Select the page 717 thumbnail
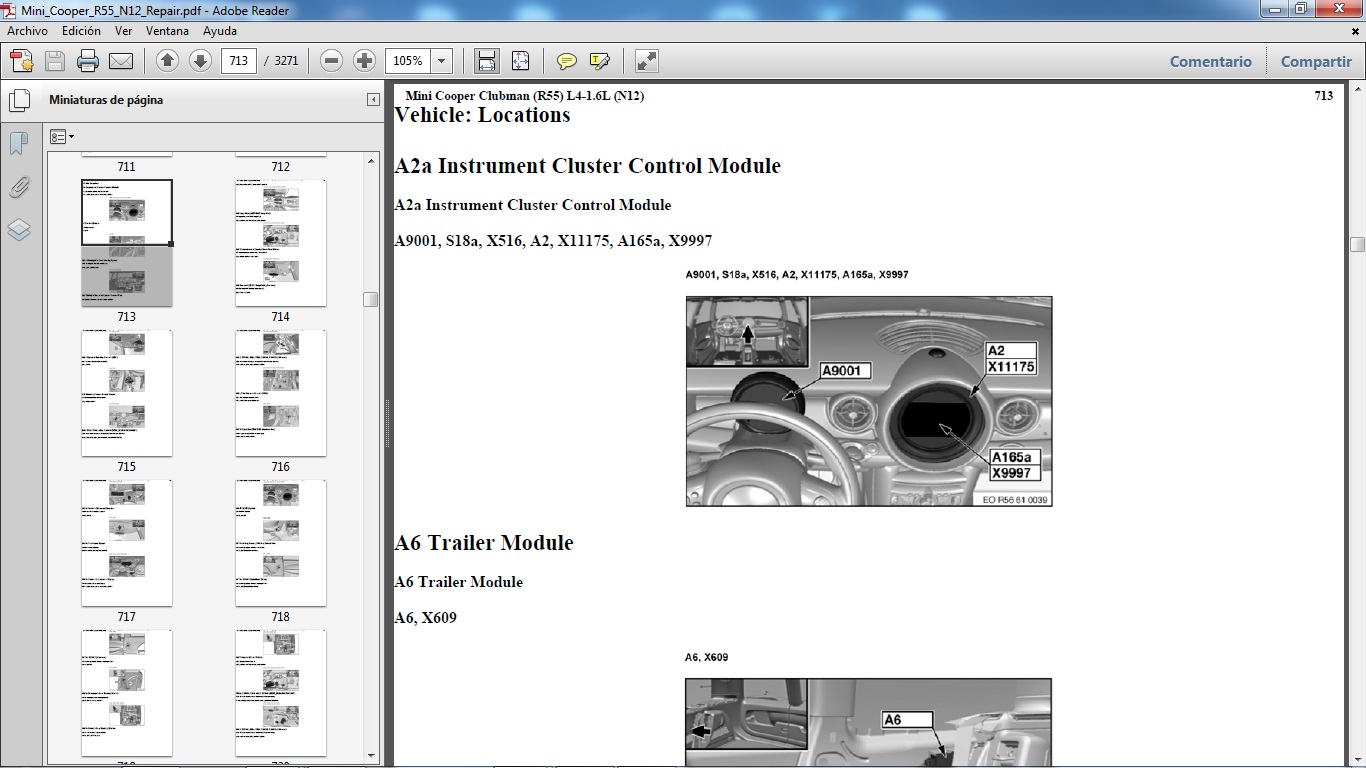This screenshot has width=1366, height=768. pos(127,543)
